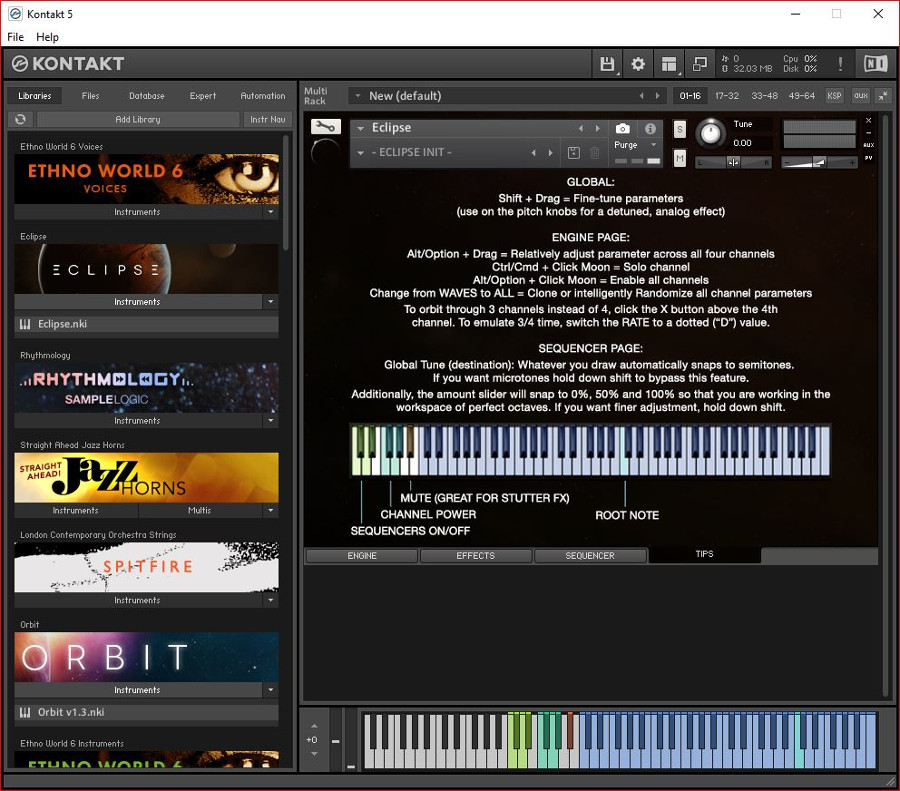This screenshot has height=791, width=900.
Task: Click the save (floppy disk) icon
Action: click(607, 64)
